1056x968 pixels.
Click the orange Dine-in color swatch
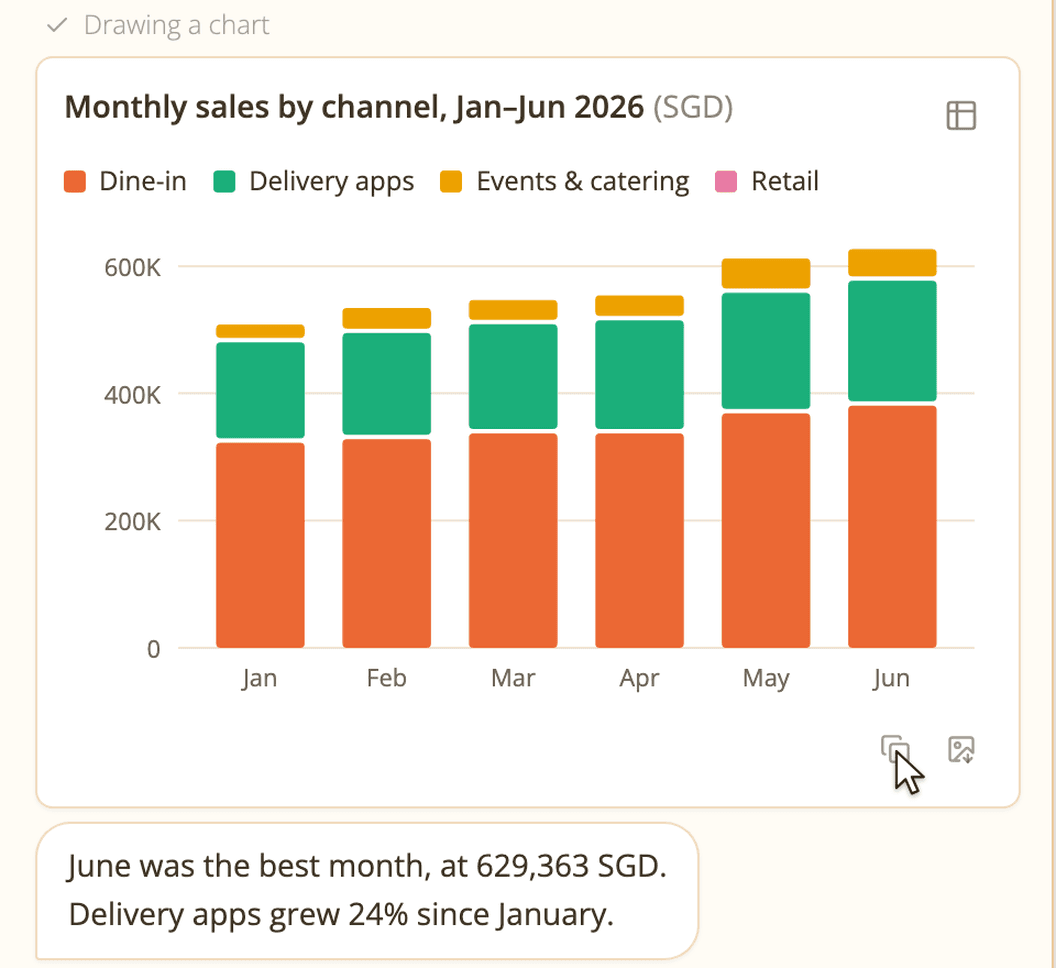(75, 182)
